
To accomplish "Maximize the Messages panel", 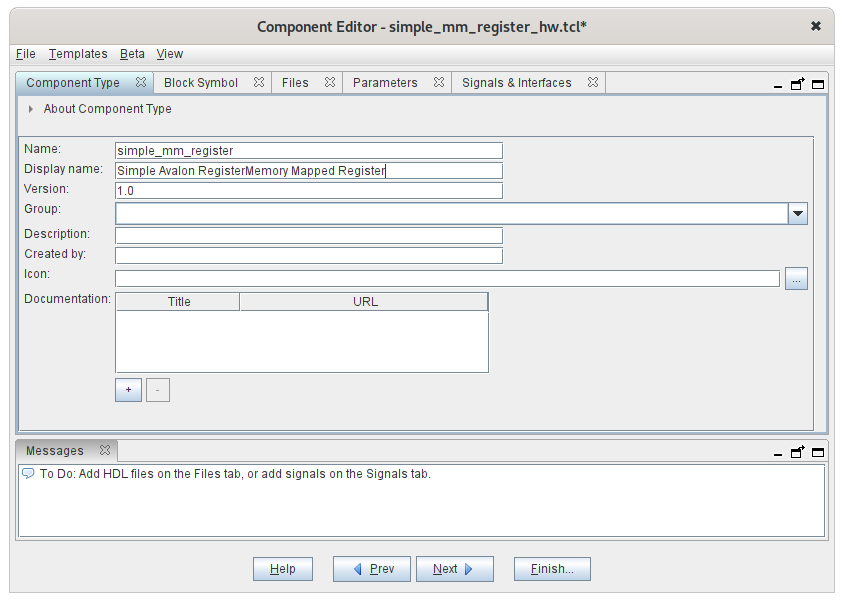I will (817, 452).
